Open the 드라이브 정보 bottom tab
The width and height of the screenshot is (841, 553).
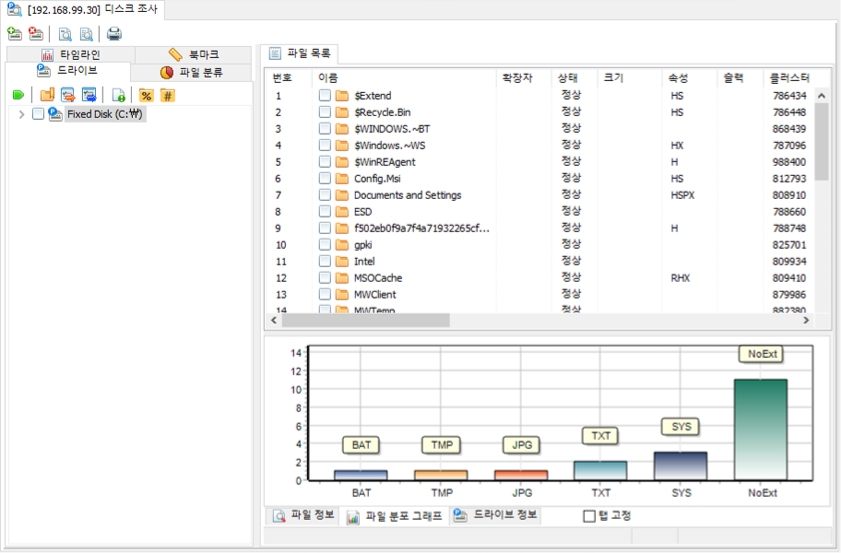[x=495, y=515]
